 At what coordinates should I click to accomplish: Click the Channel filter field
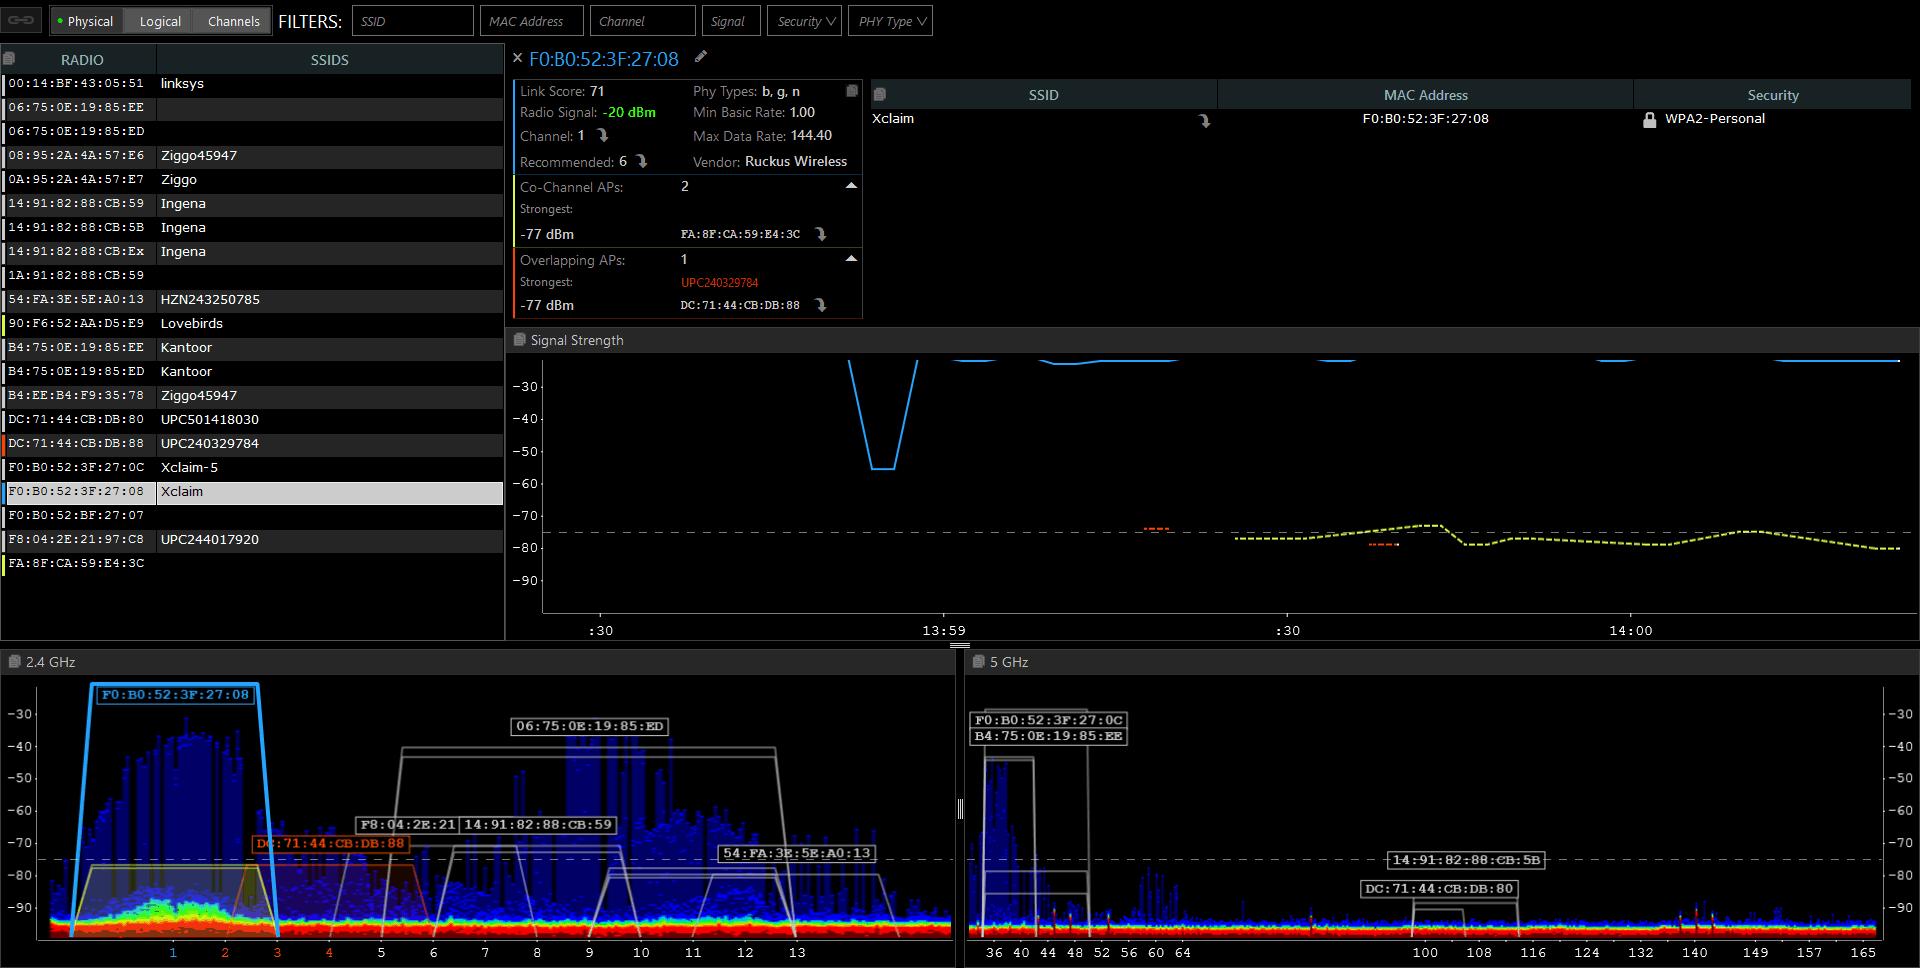click(643, 21)
